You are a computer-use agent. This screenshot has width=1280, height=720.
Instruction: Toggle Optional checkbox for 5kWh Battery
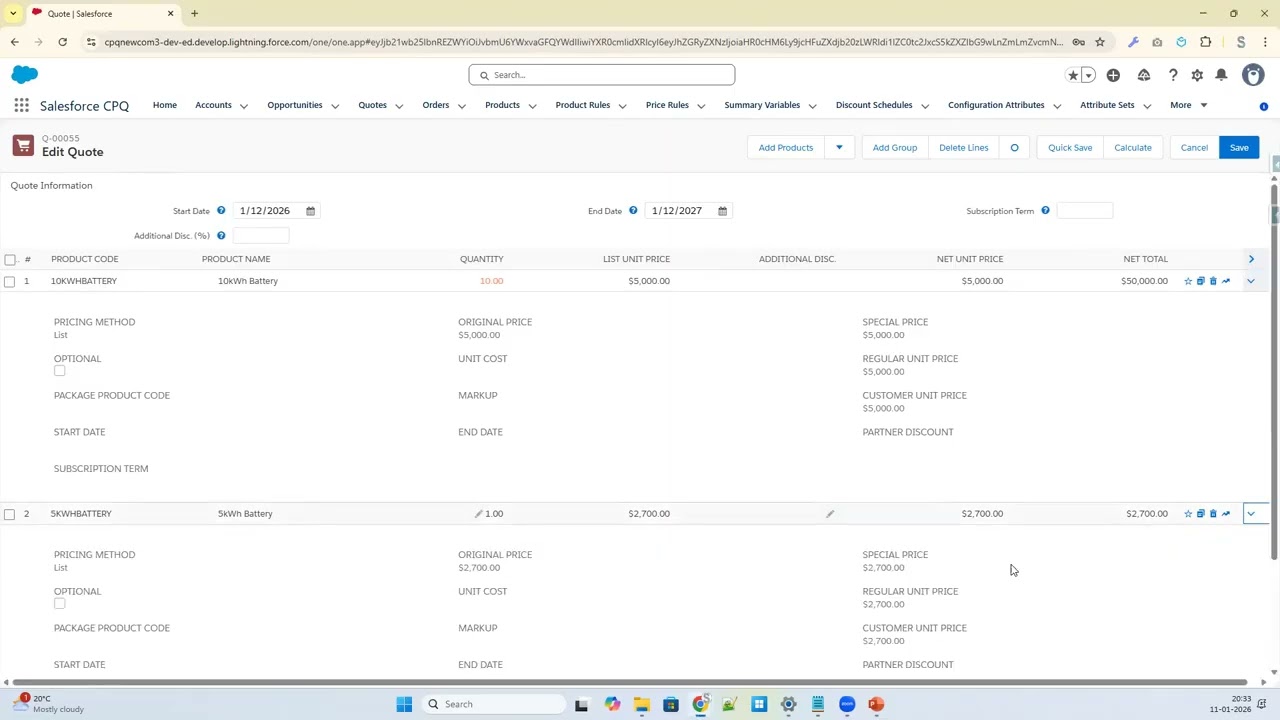[x=59, y=604]
